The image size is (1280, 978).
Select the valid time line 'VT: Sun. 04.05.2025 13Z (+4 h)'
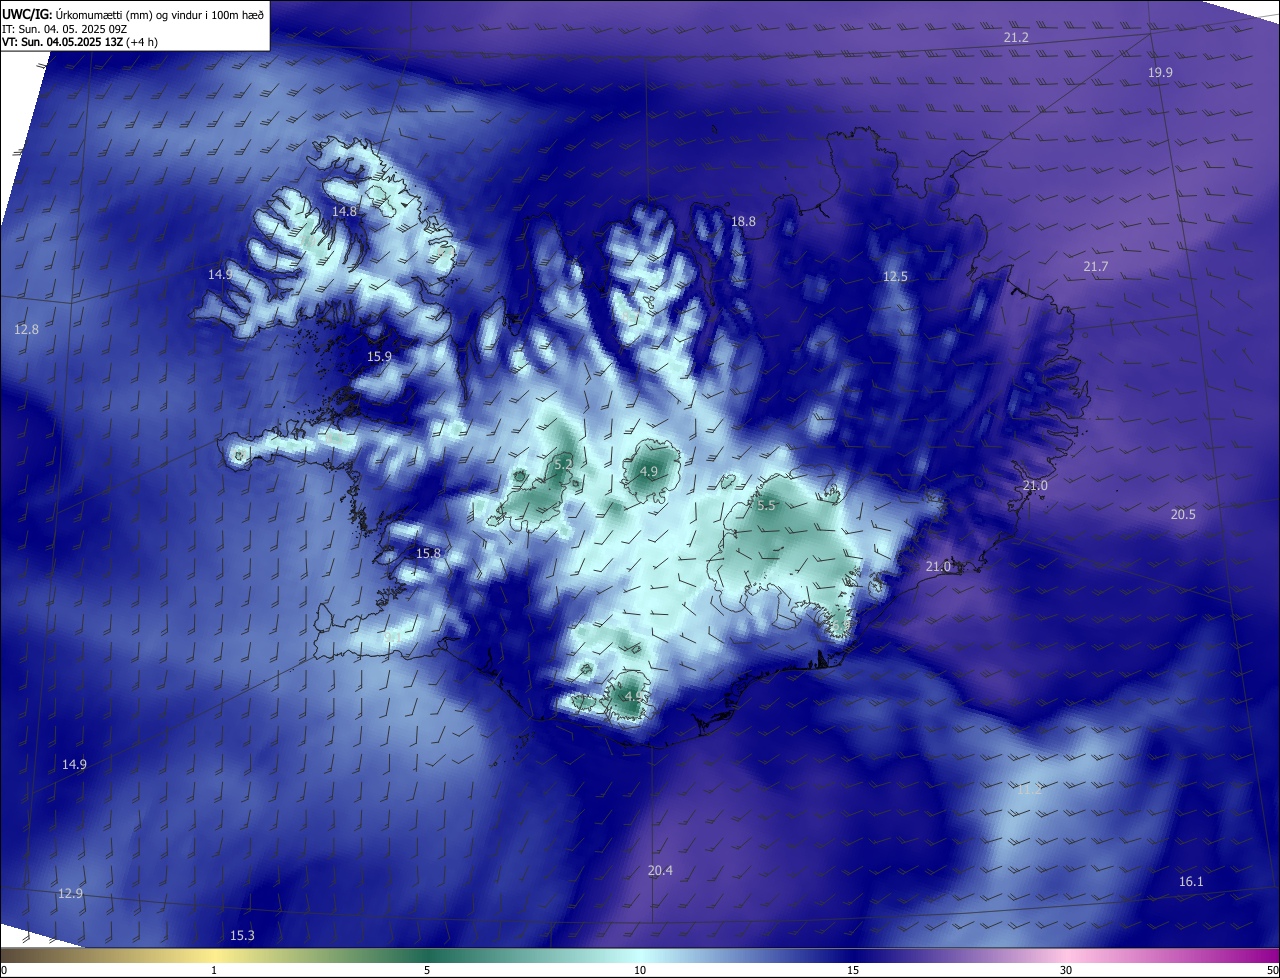(x=79, y=42)
